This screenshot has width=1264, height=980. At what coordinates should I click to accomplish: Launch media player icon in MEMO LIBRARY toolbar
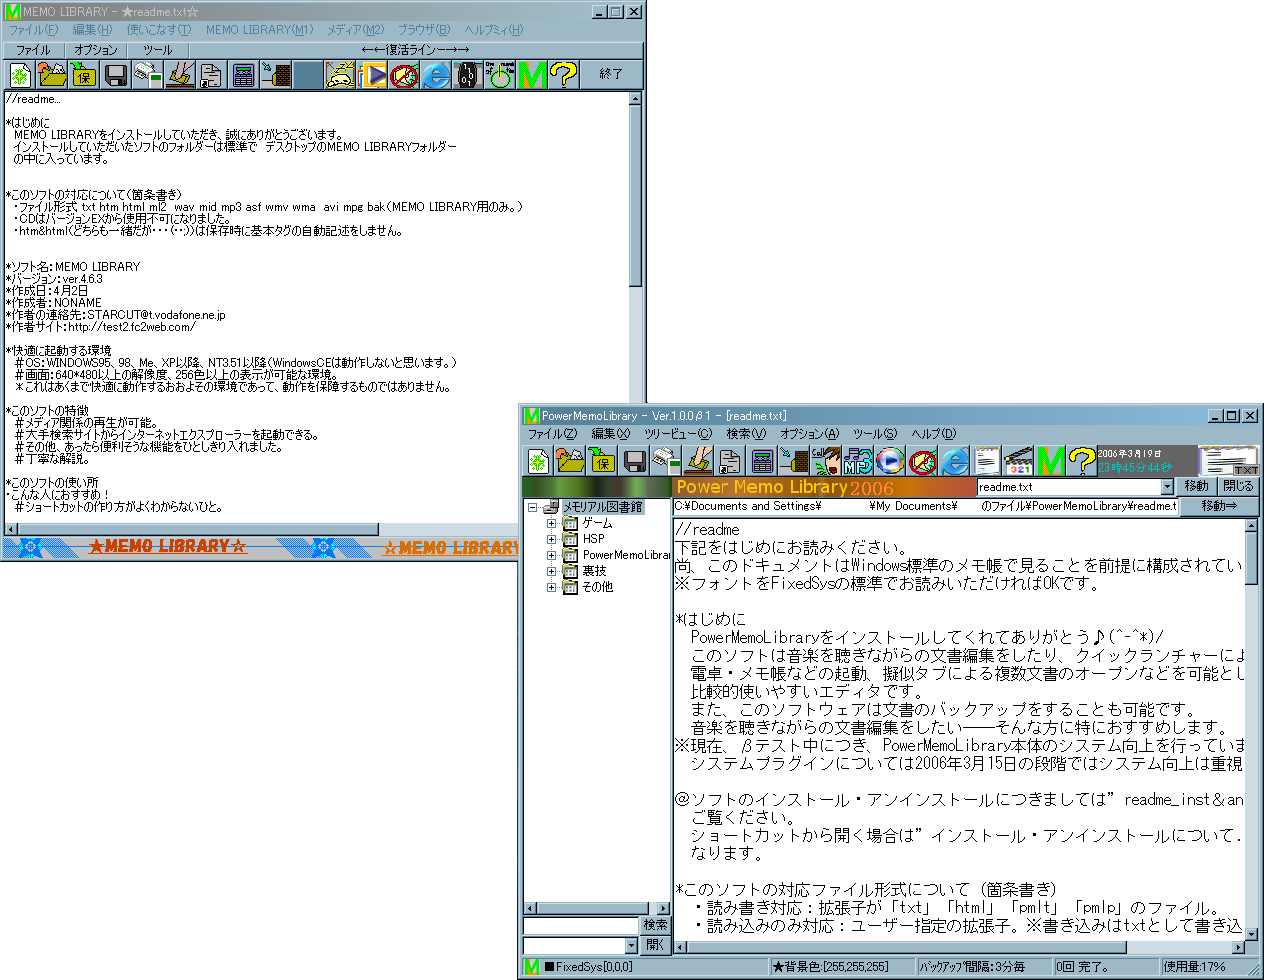click(373, 75)
